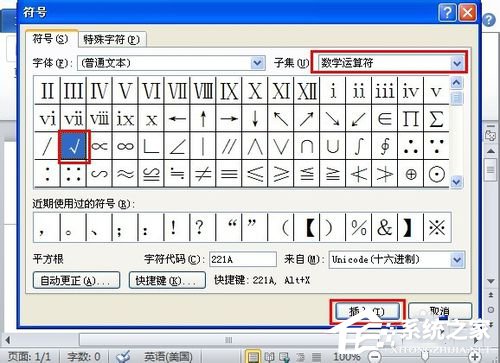Select the angle ∠ symbol

tap(177, 146)
